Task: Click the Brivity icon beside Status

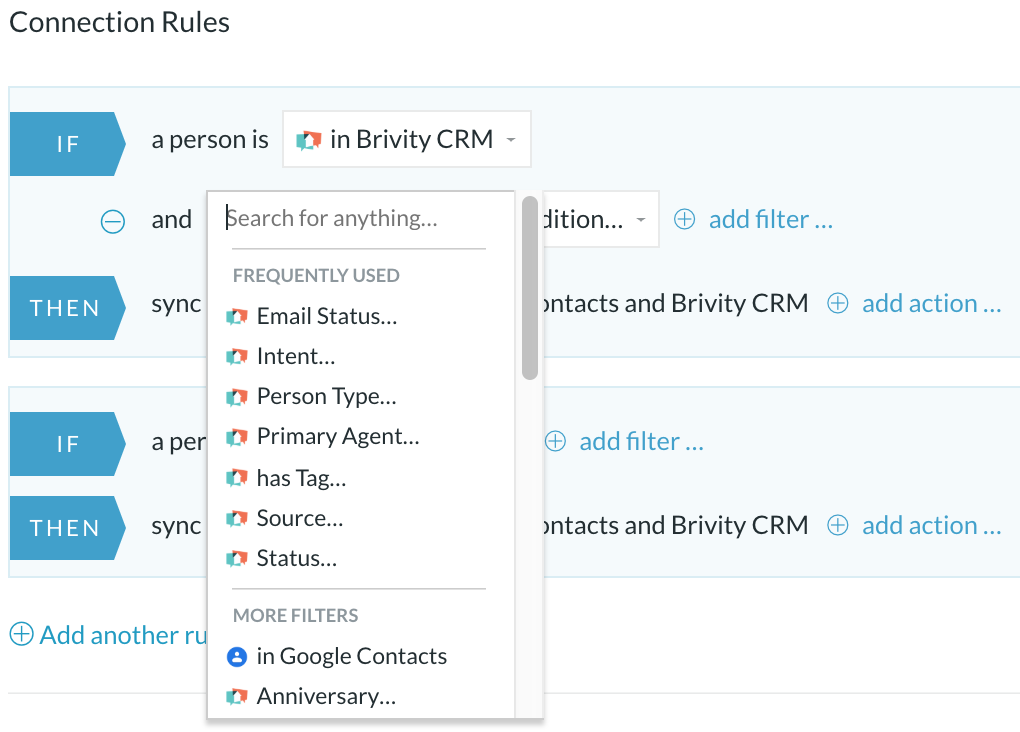Action: coord(237,559)
